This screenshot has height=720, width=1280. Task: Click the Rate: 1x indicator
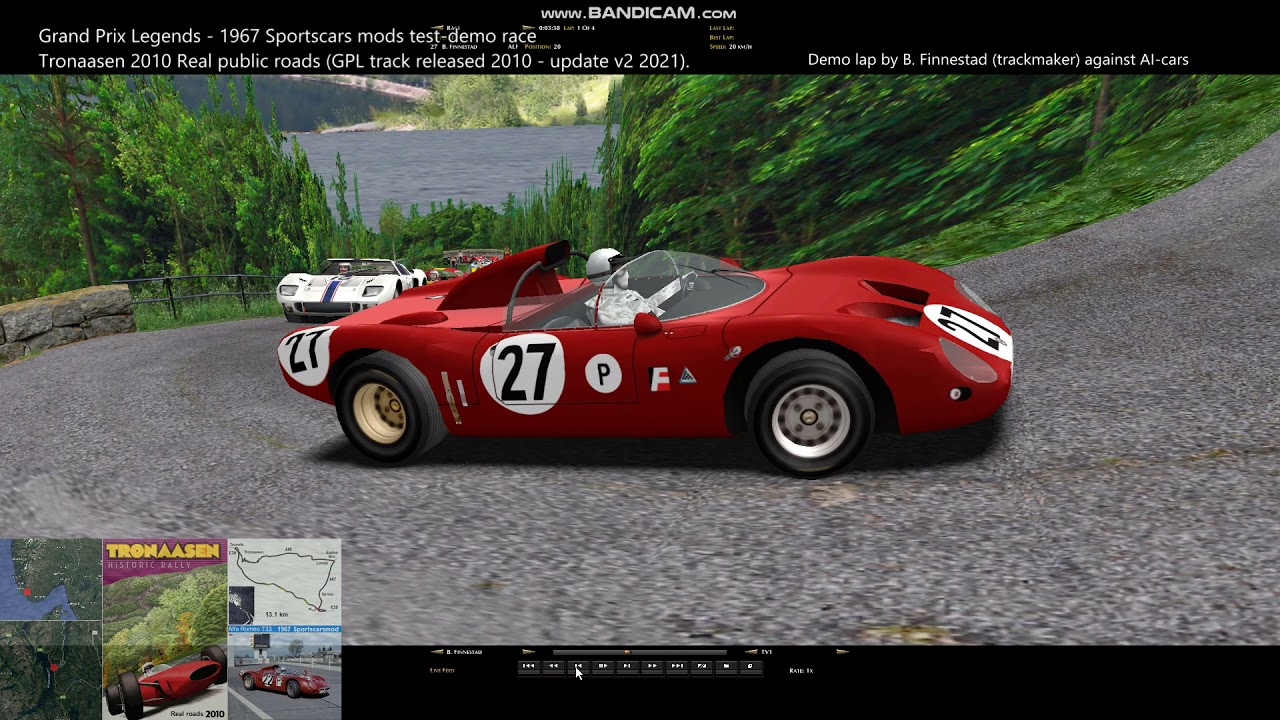pos(801,670)
